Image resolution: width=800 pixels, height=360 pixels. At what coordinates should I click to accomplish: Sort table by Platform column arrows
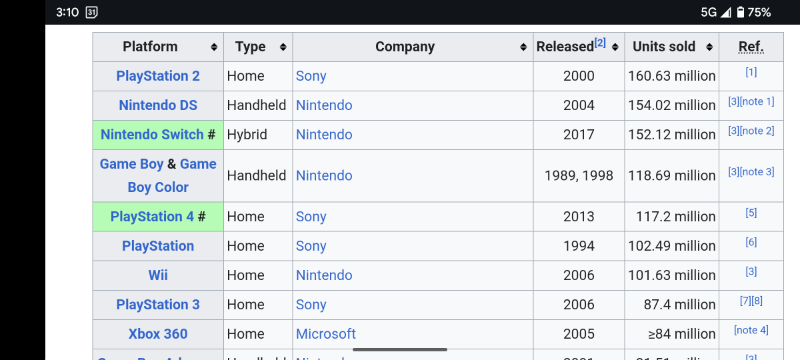tap(214, 47)
